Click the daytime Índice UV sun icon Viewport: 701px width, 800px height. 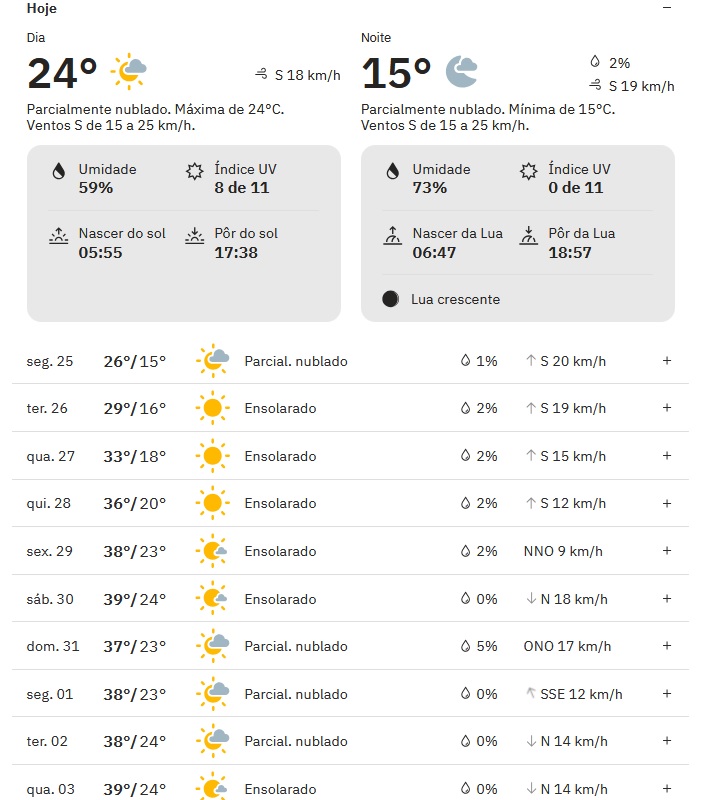(194, 171)
